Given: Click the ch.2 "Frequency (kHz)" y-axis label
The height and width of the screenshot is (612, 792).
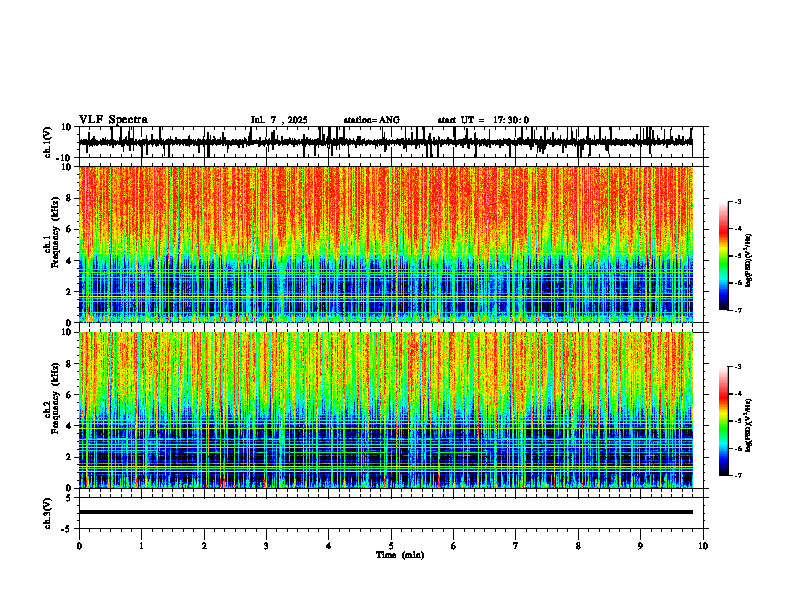Looking at the screenshot, I should (55, 398).
